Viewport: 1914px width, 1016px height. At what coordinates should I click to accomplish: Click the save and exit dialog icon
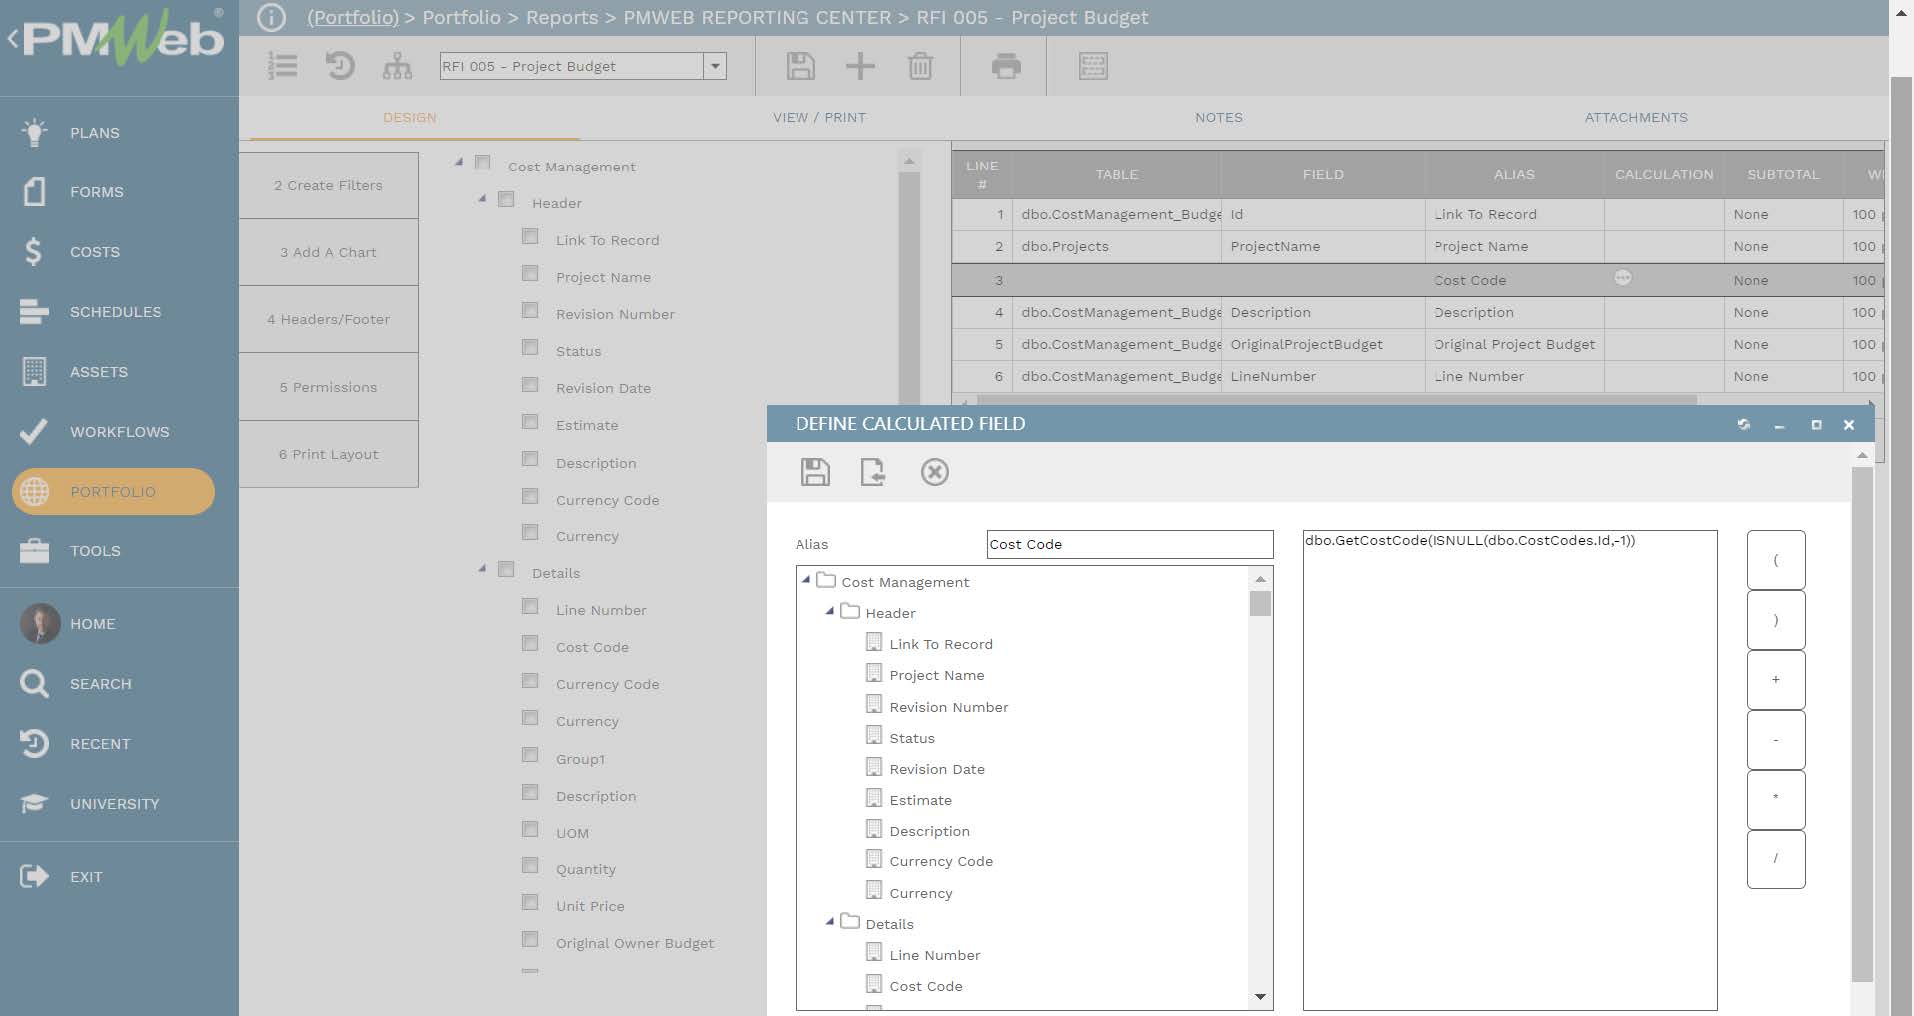[873, 472]
